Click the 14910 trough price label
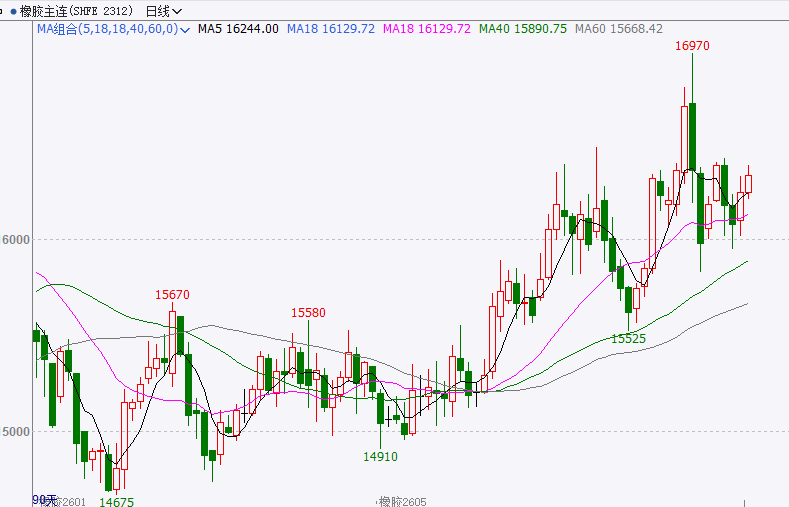This screenshot has width=789, height=507. (380, 456)
